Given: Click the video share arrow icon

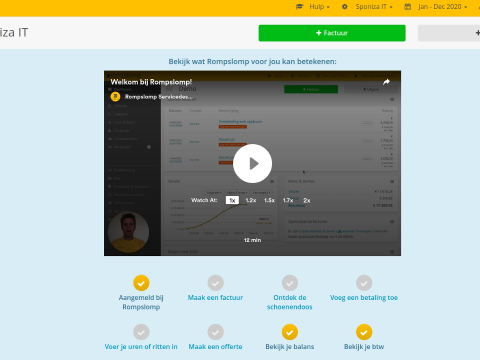Looking at the screenshot, I should coord(386,82).
